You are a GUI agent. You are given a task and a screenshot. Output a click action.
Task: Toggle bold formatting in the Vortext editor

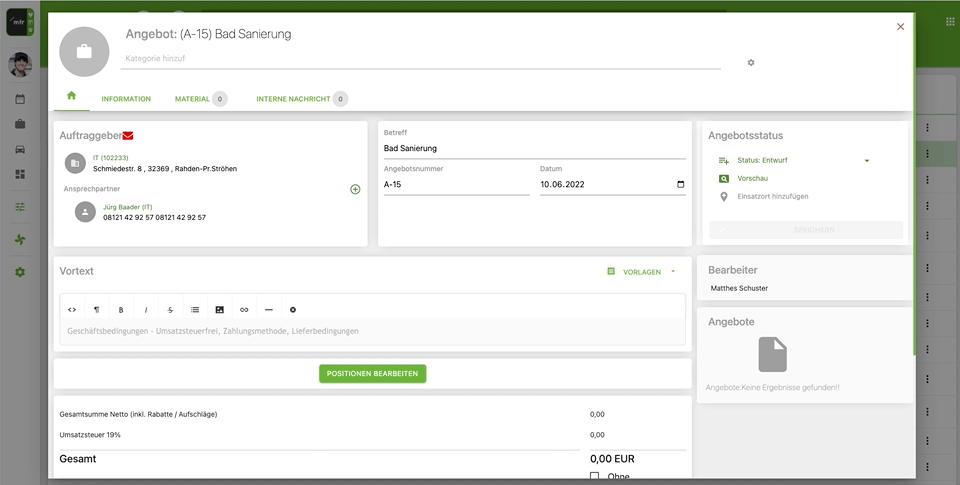121,310
